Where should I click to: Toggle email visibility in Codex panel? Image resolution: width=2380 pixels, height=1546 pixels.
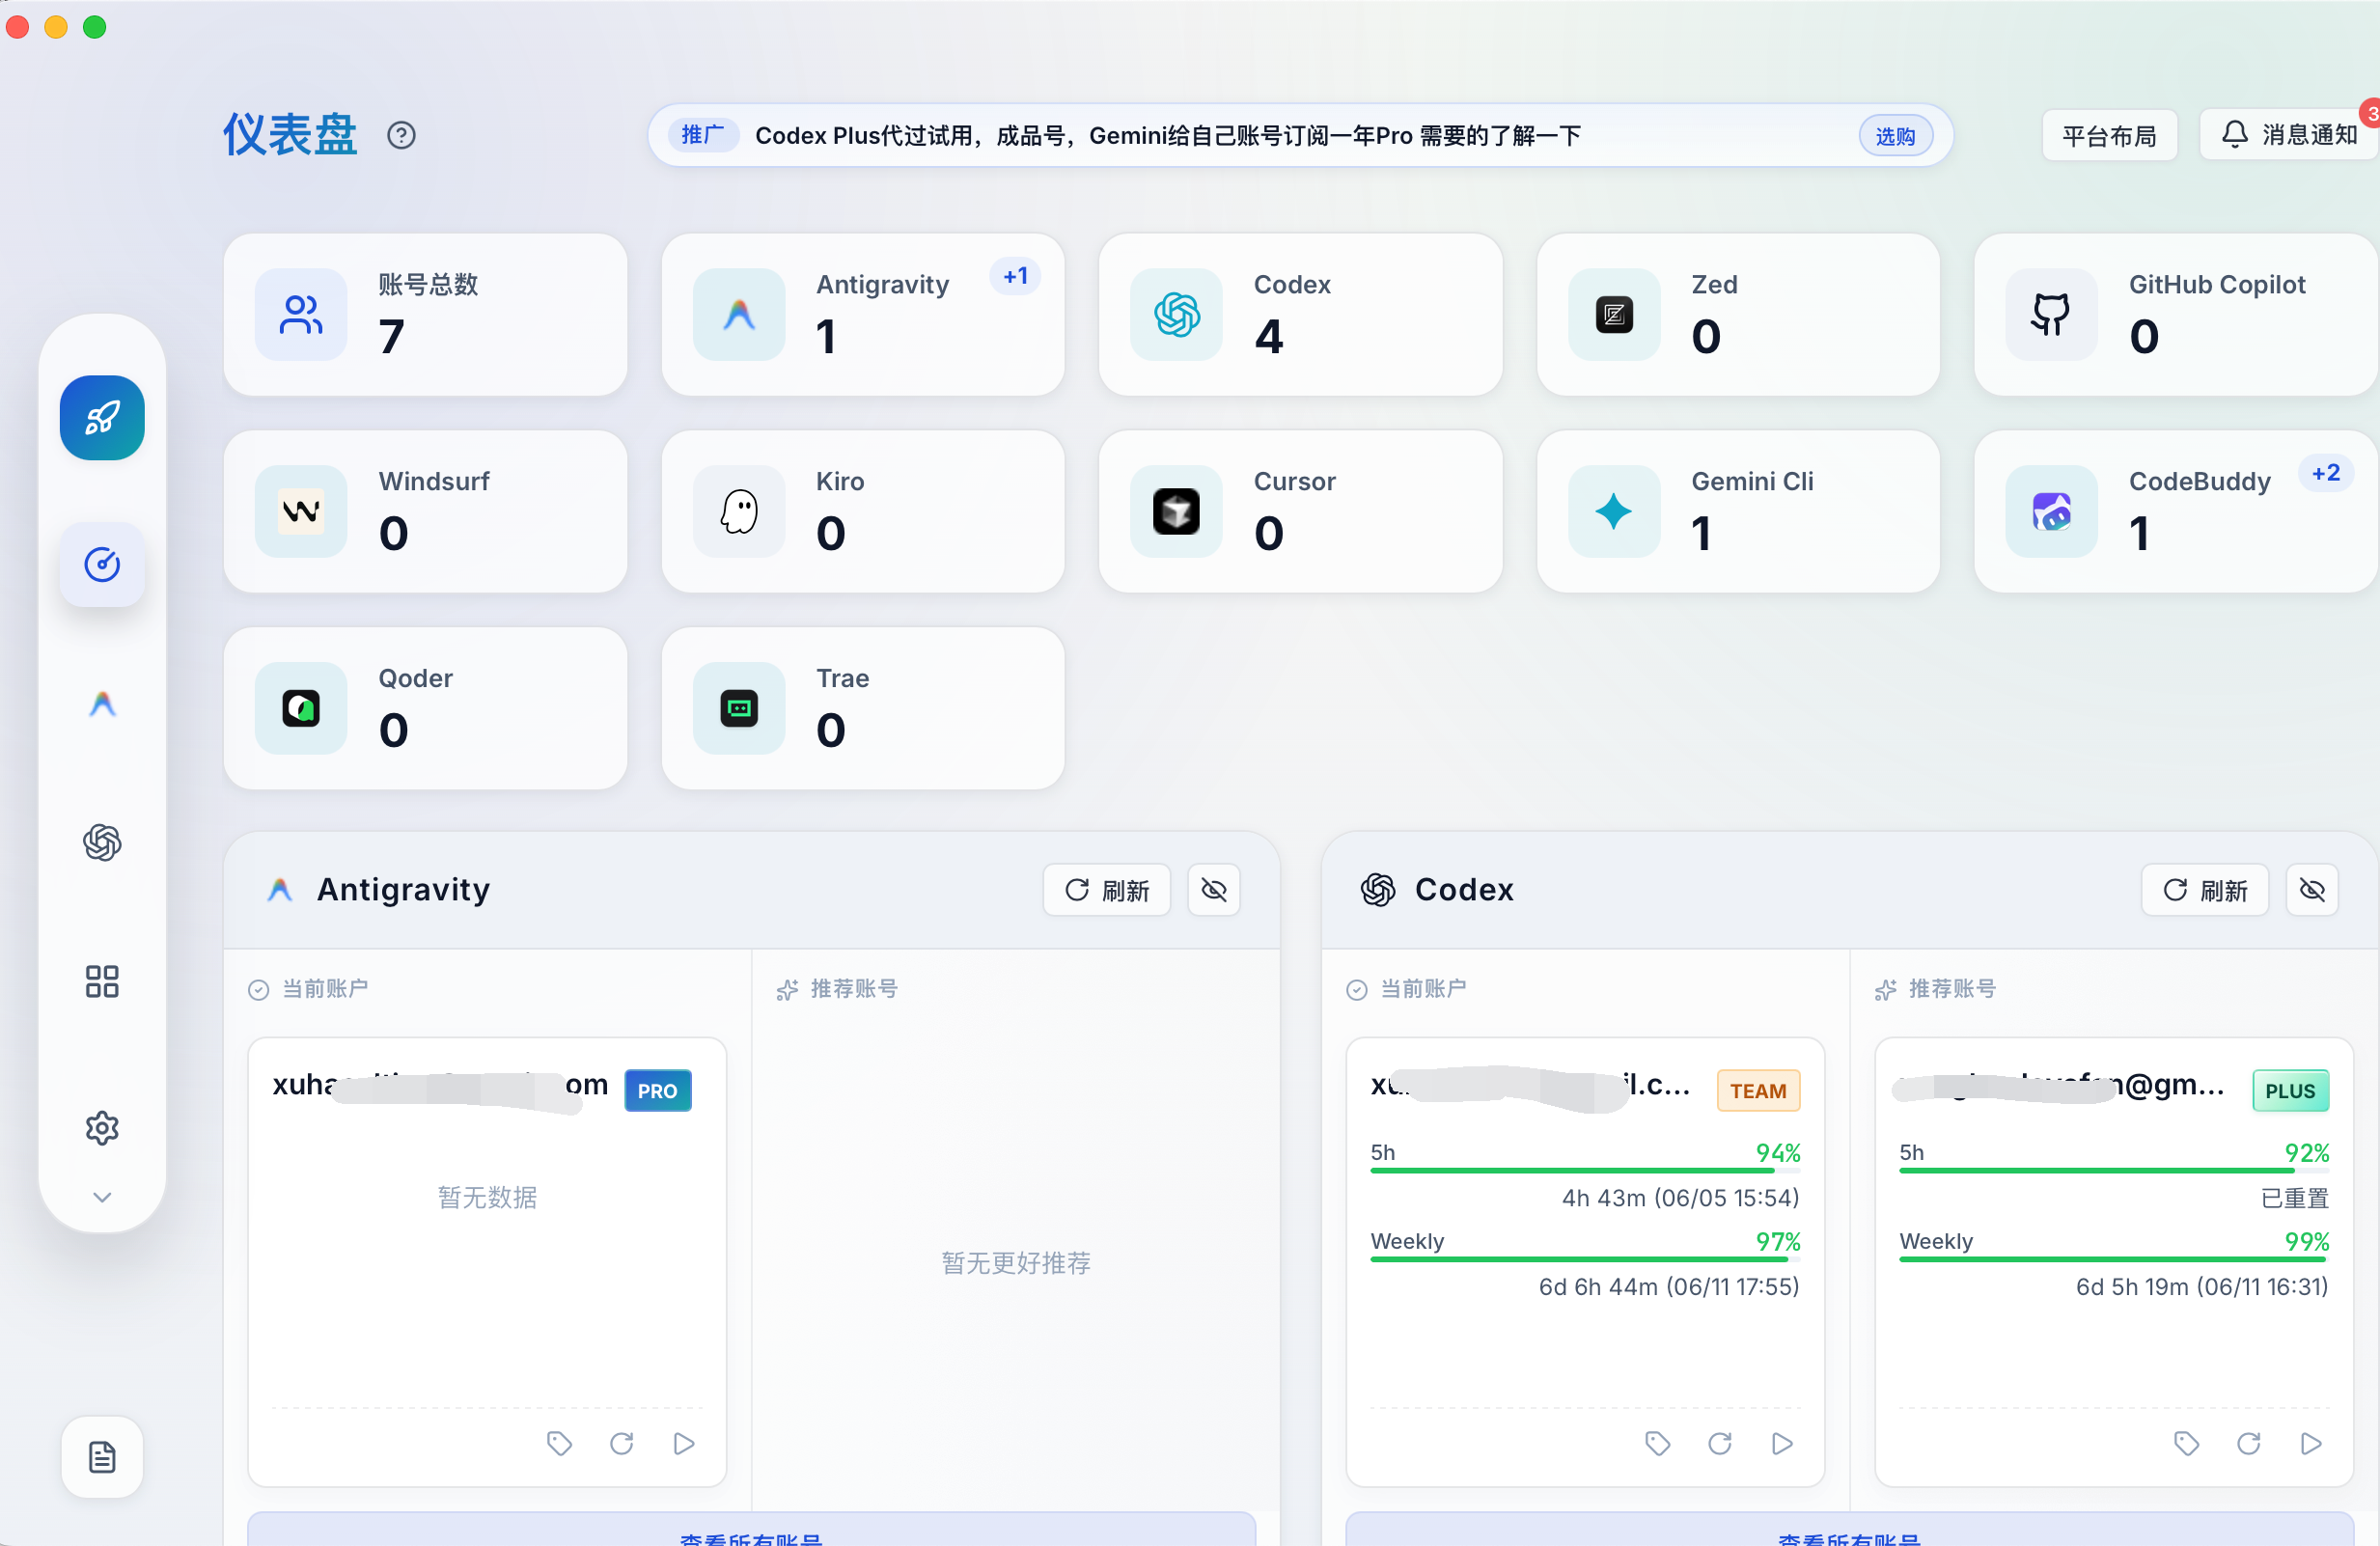pyautogui.click(x=2312, y=890)
